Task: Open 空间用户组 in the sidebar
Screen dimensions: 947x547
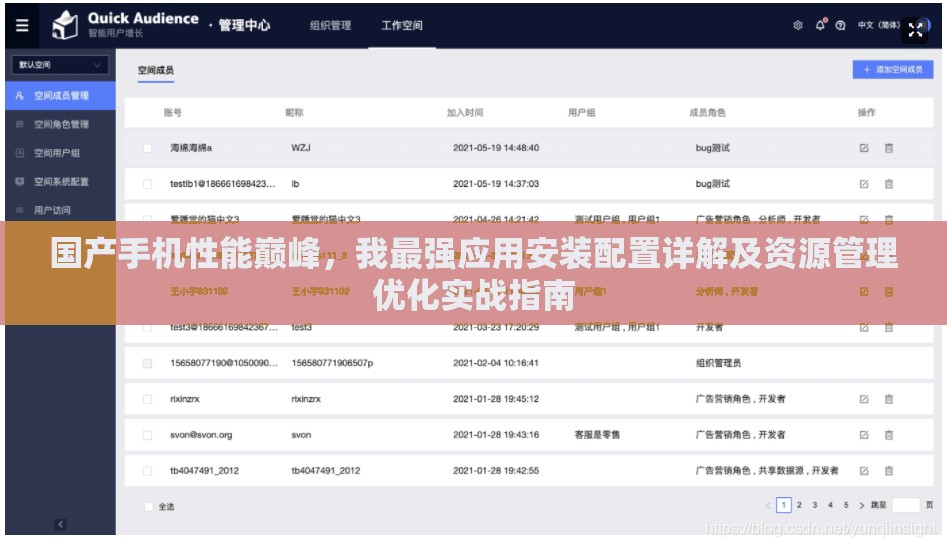Action: 60,153
